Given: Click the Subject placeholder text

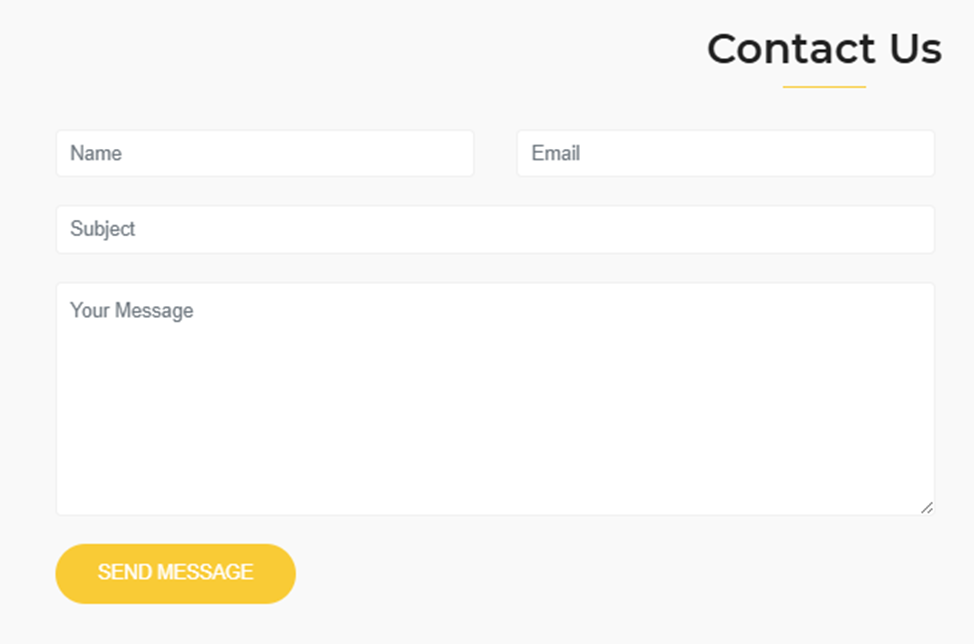Looking at the screenshot, I should click(x=103, y=229).
